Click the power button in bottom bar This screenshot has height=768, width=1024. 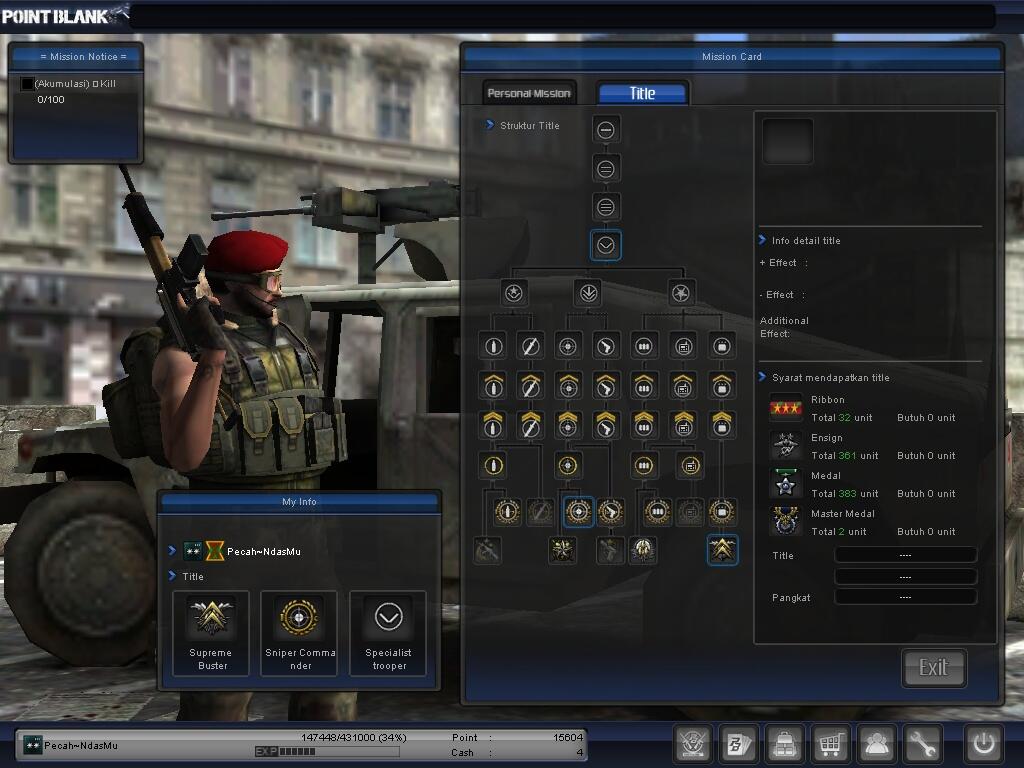click(x=984, y=743)
